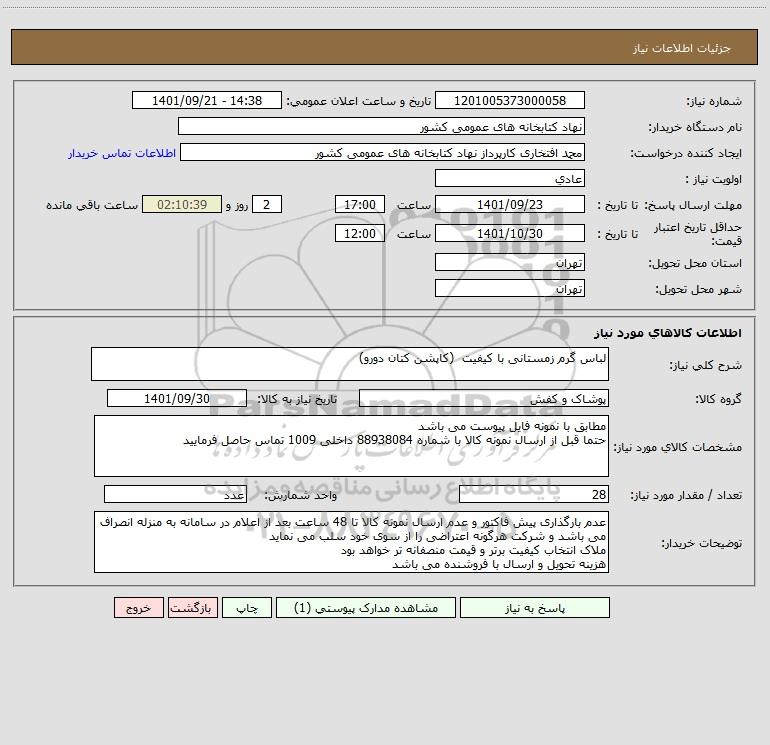Click 'جزئیات اطلاعات نیاز' header title
Screen dimensions: 770x745
[x=682, y=48]
